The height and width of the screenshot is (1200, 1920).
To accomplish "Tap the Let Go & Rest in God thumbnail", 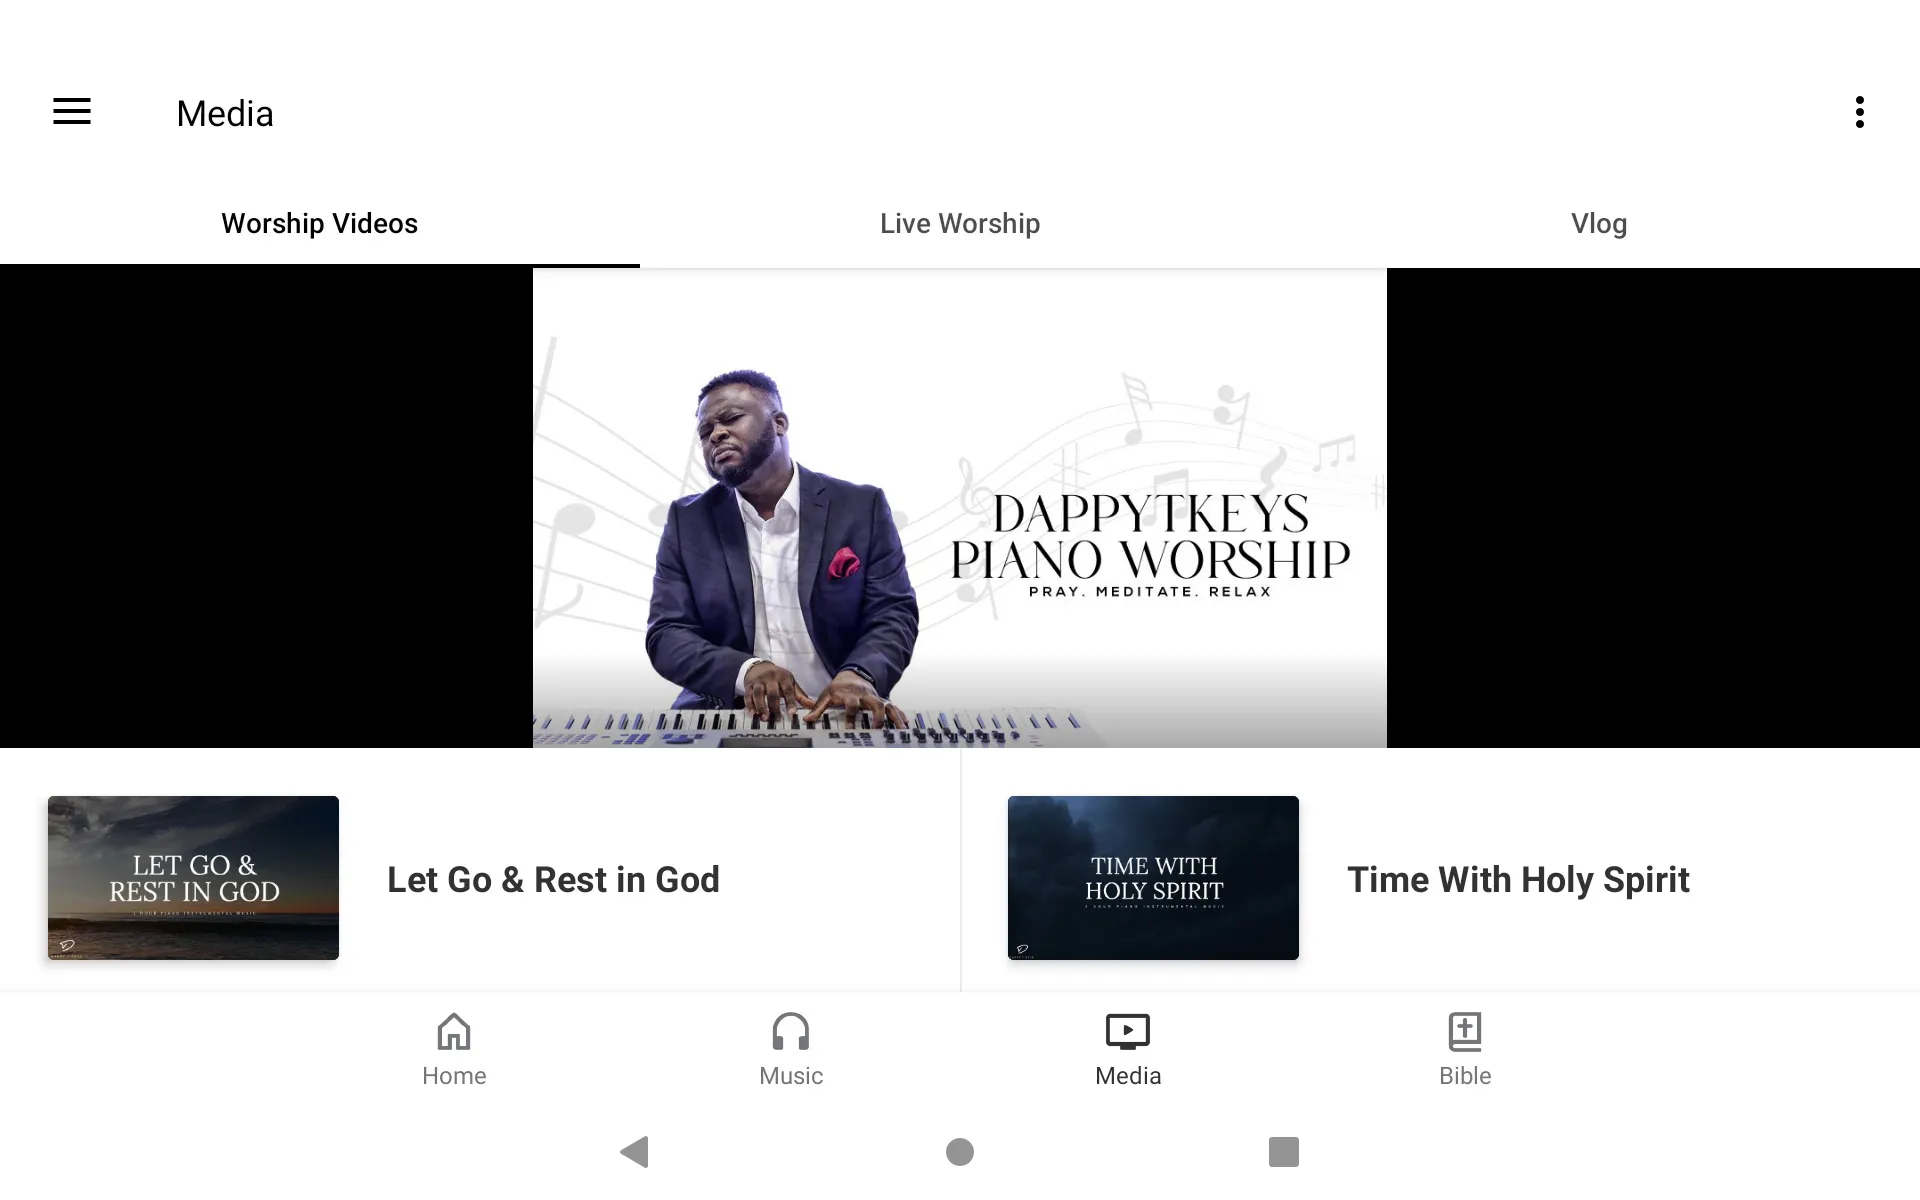I will click(192, 876).
